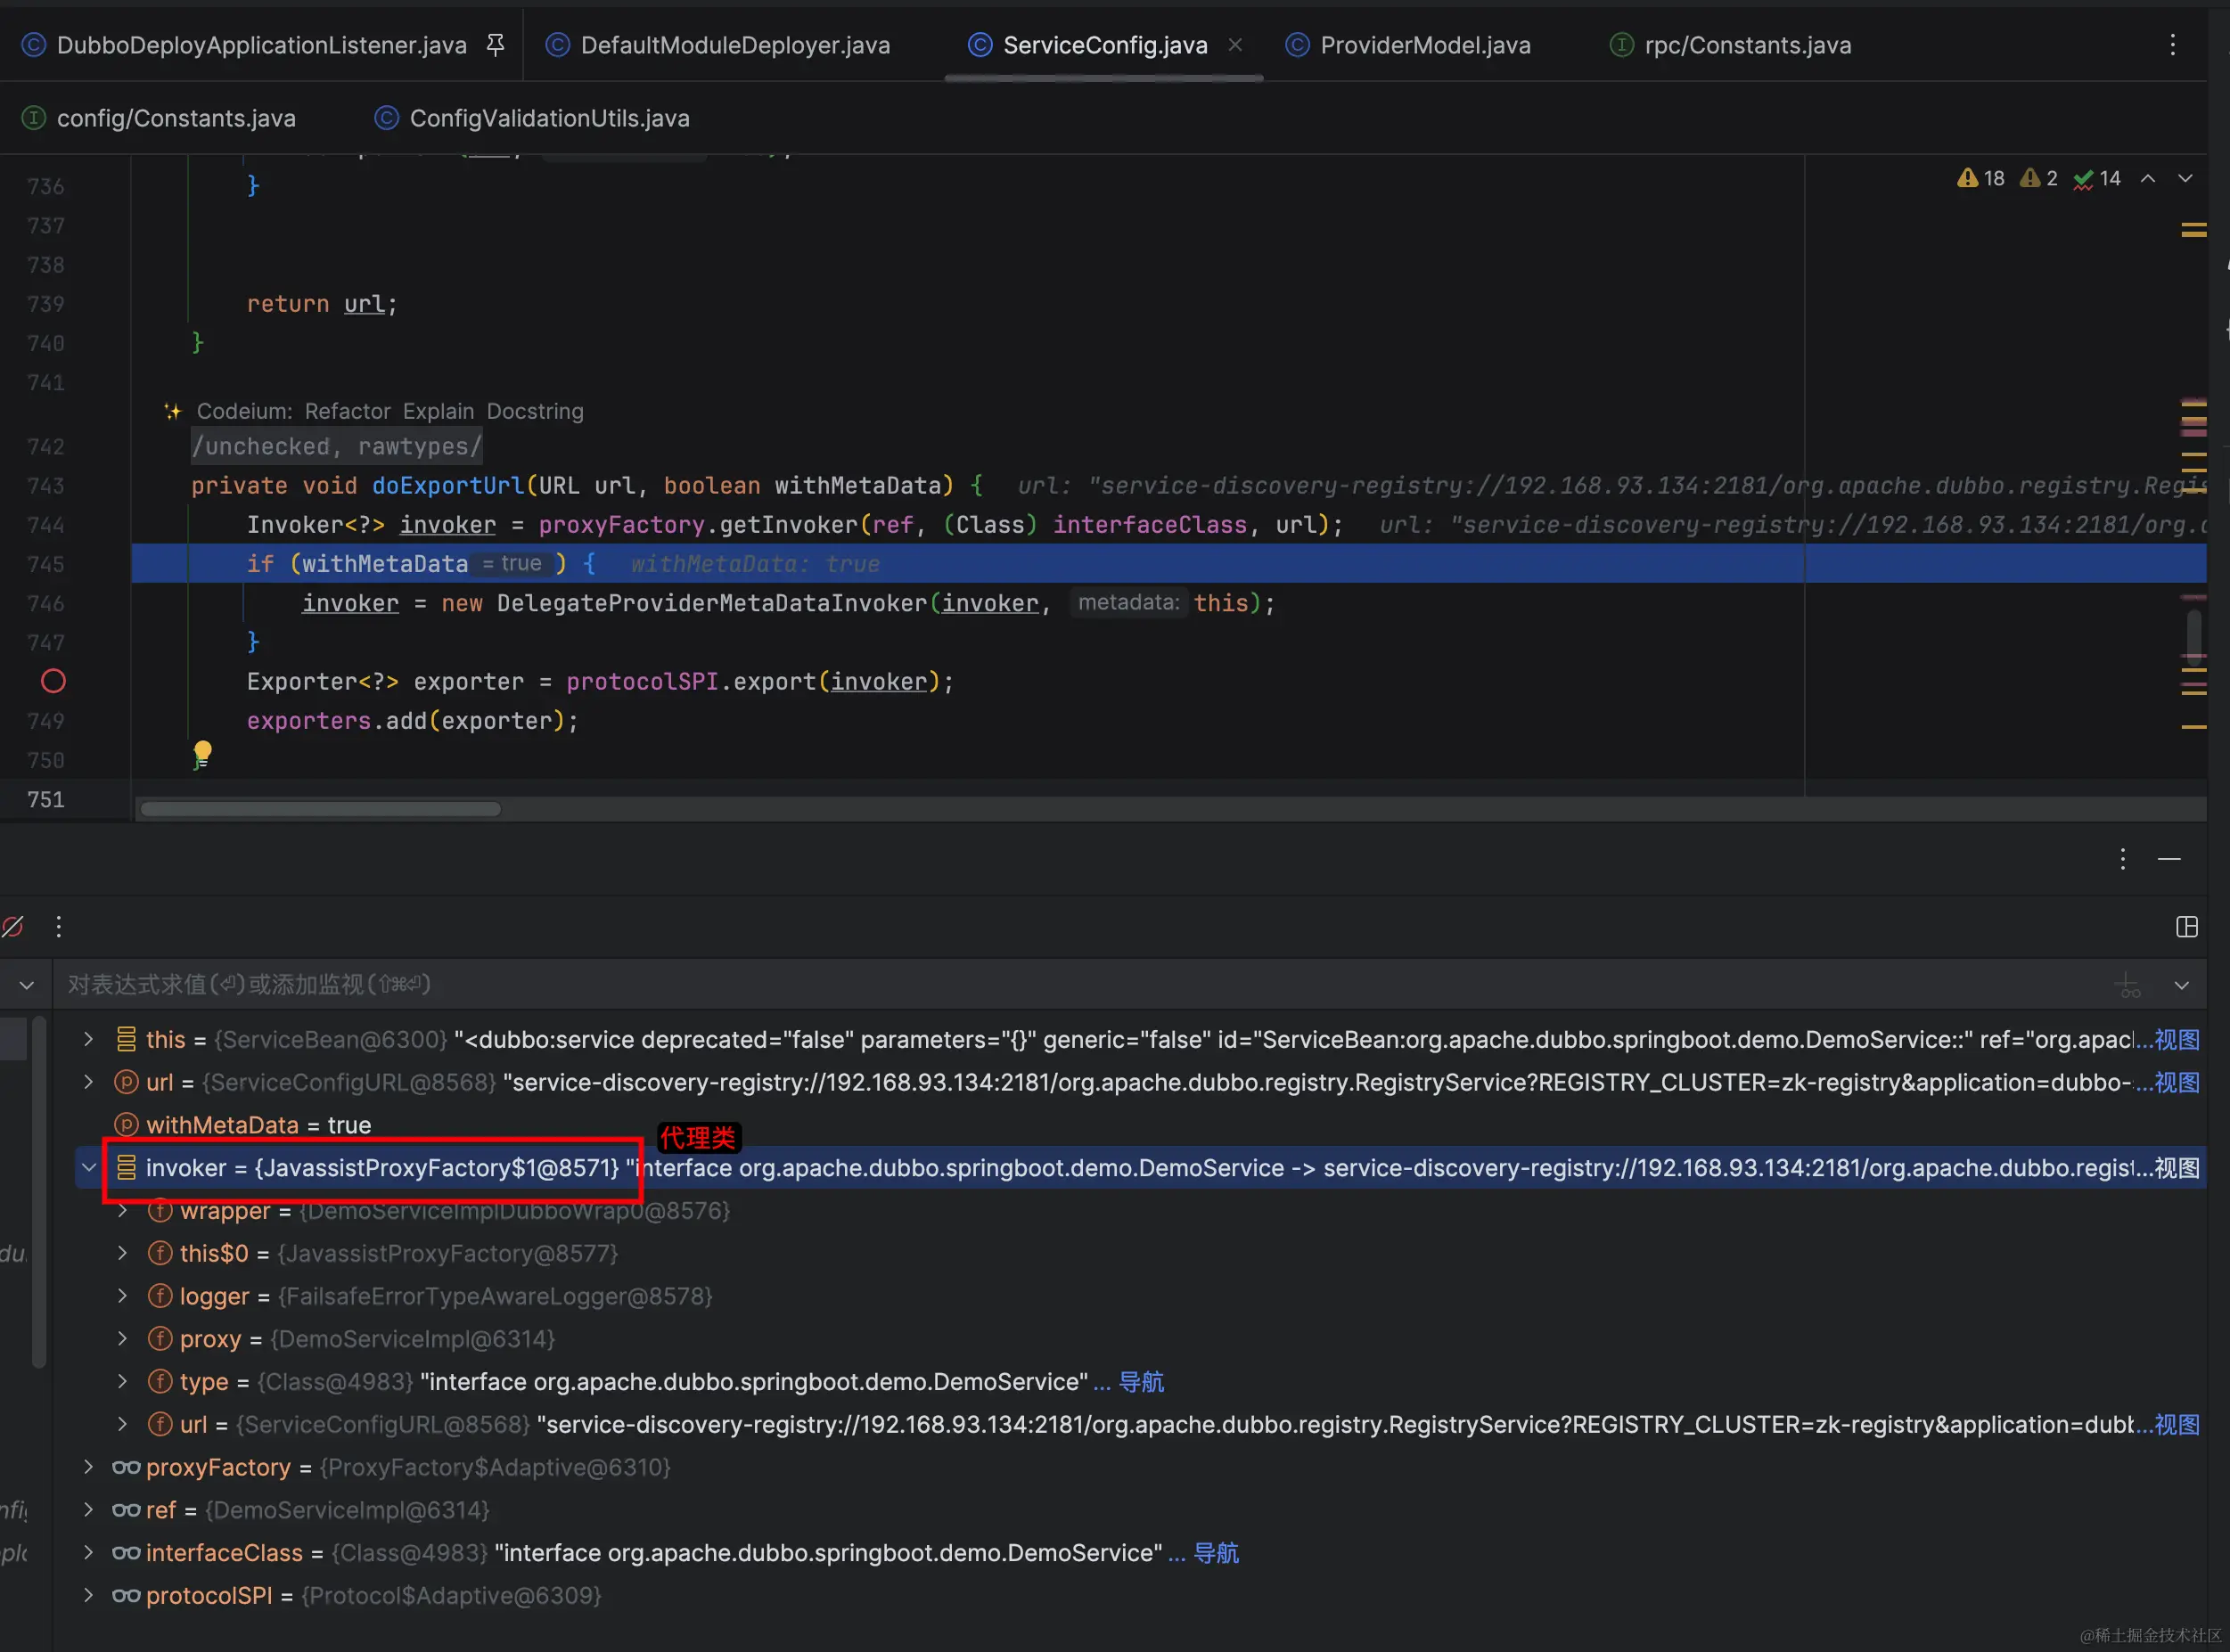Viewport: 2230px width, 1652px height.
Task: Jump to next highlighted problem arrow
Action: 2185,178
